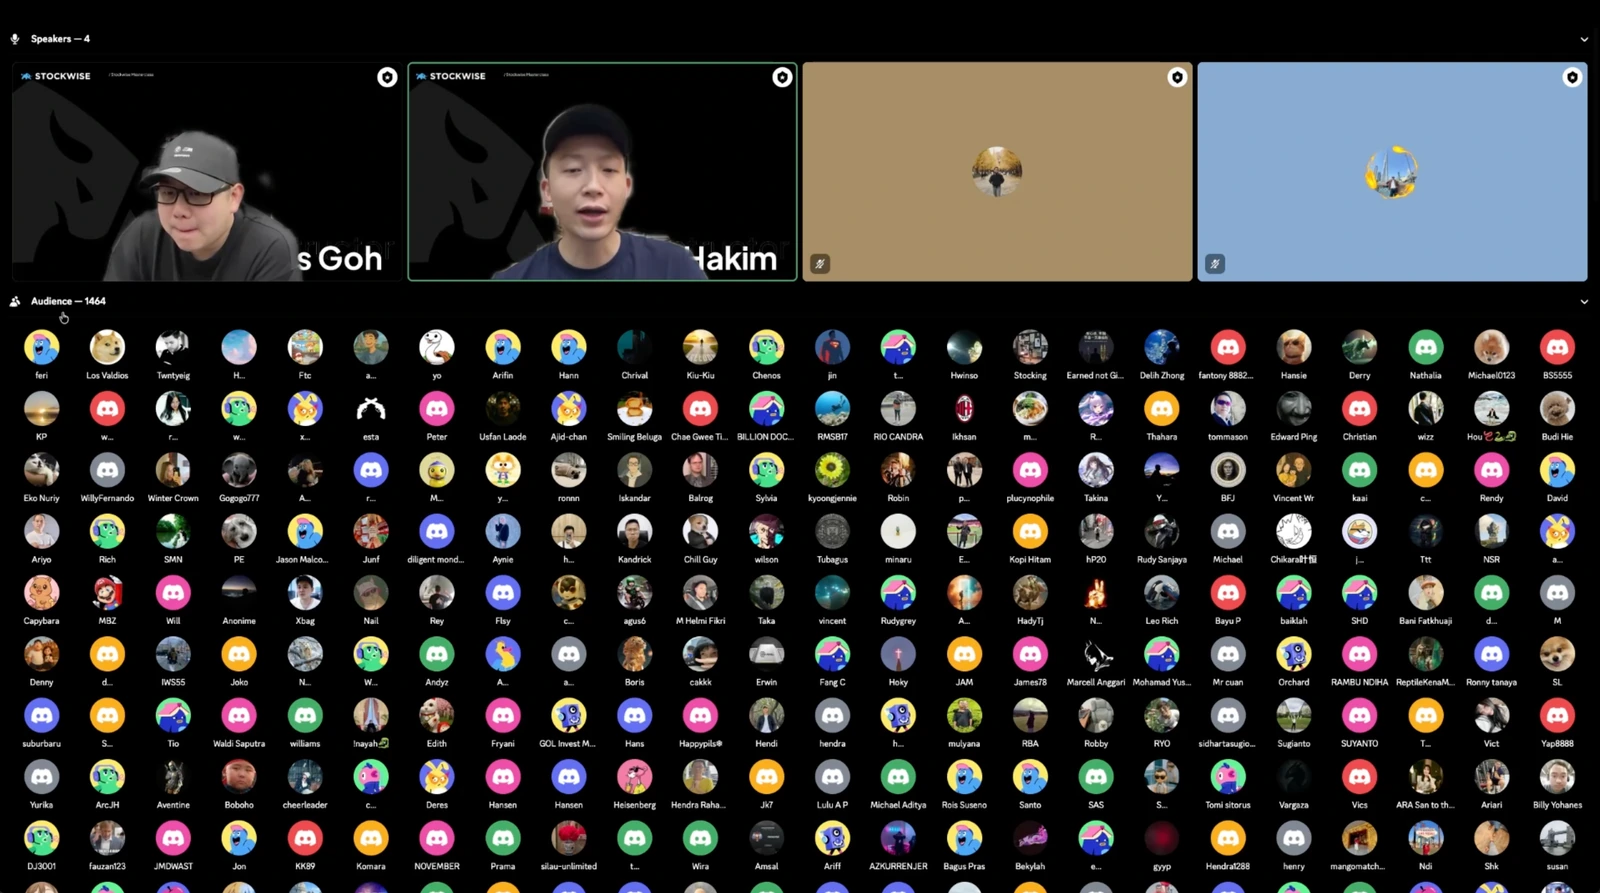
Task: Select audience member Smiling Beluga's avatar
Action: [x=634, y=409]
